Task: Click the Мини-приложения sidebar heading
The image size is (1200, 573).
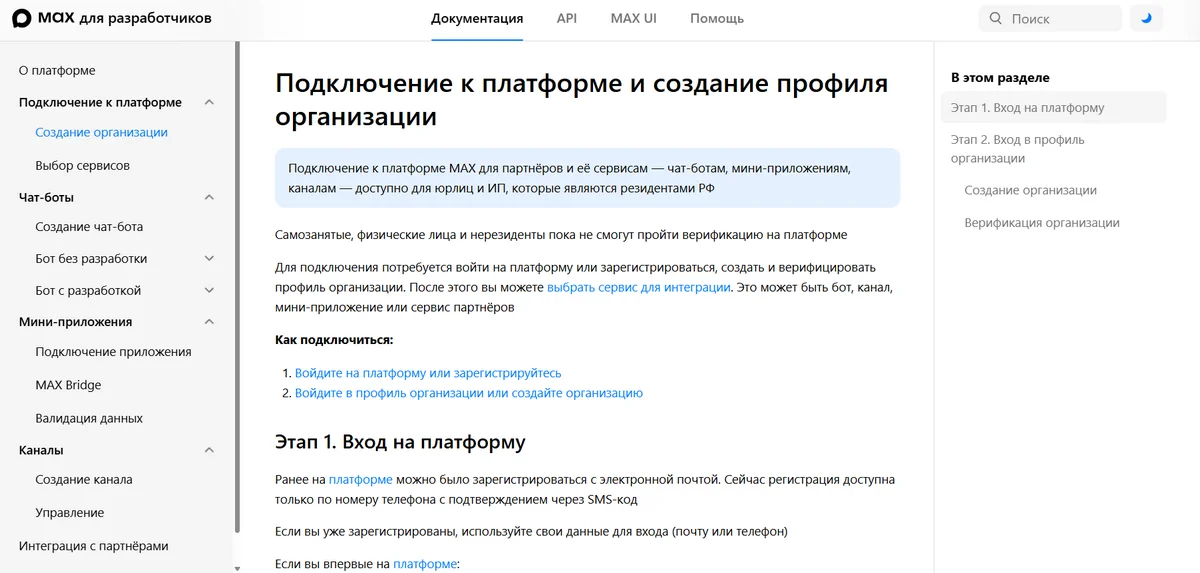Action: pyautogui.click(x=76, y=322)
